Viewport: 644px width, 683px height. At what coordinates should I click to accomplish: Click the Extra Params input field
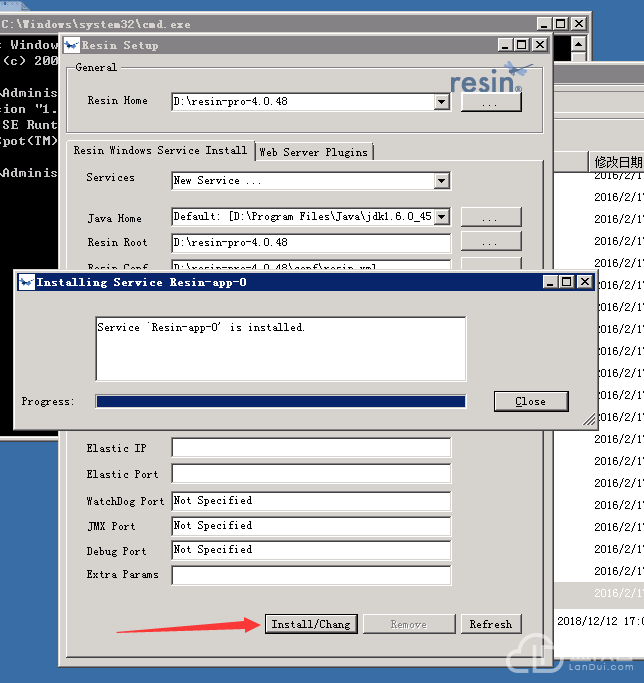point(311,575)
